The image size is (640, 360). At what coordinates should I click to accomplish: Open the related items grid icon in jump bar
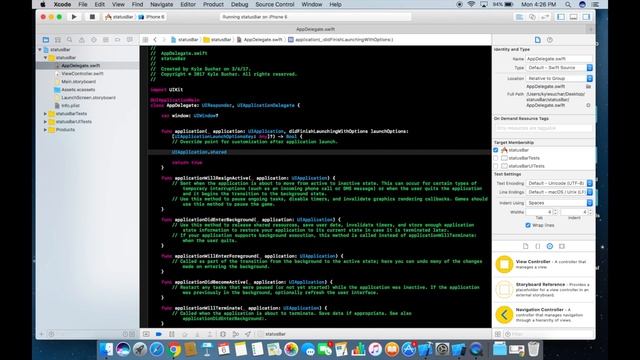[145, 40]
